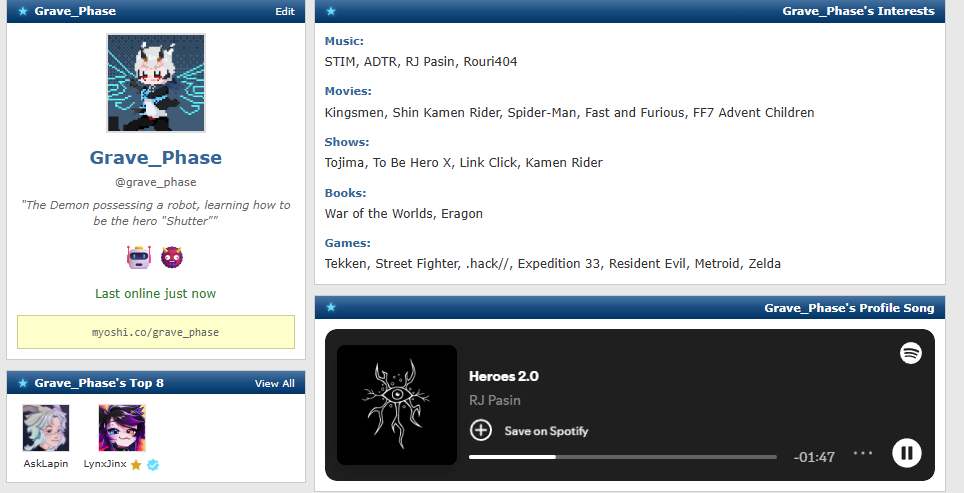
Task: Click the Heroes 2.0 album cover
Action: tap(397, 405)
